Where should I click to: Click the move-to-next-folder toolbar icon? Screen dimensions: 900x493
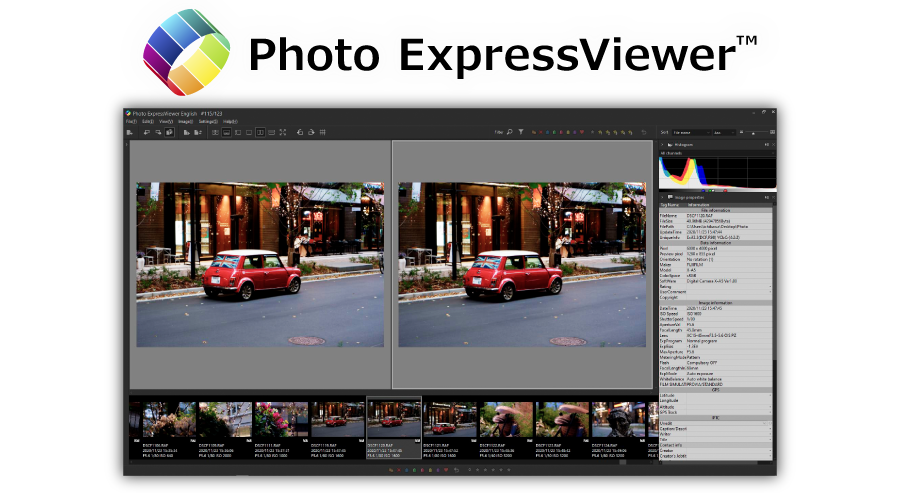pyautogui.click(x=158, y=133)
